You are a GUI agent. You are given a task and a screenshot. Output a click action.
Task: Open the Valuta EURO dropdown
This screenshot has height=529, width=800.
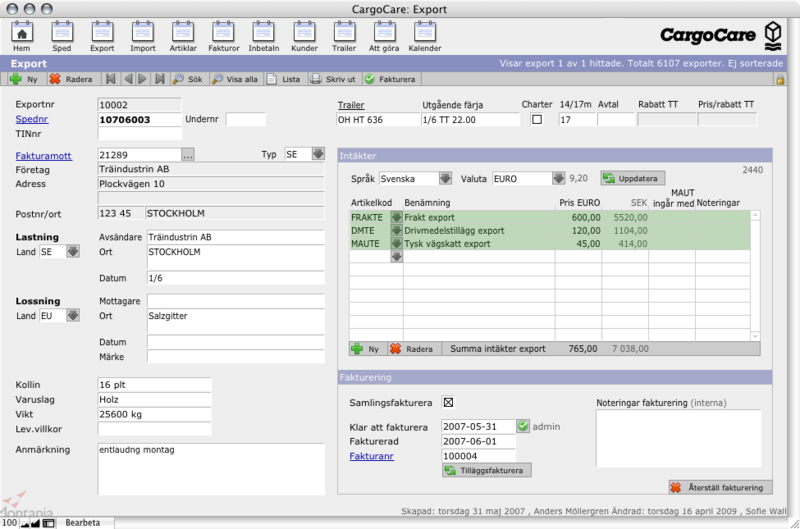559,179
